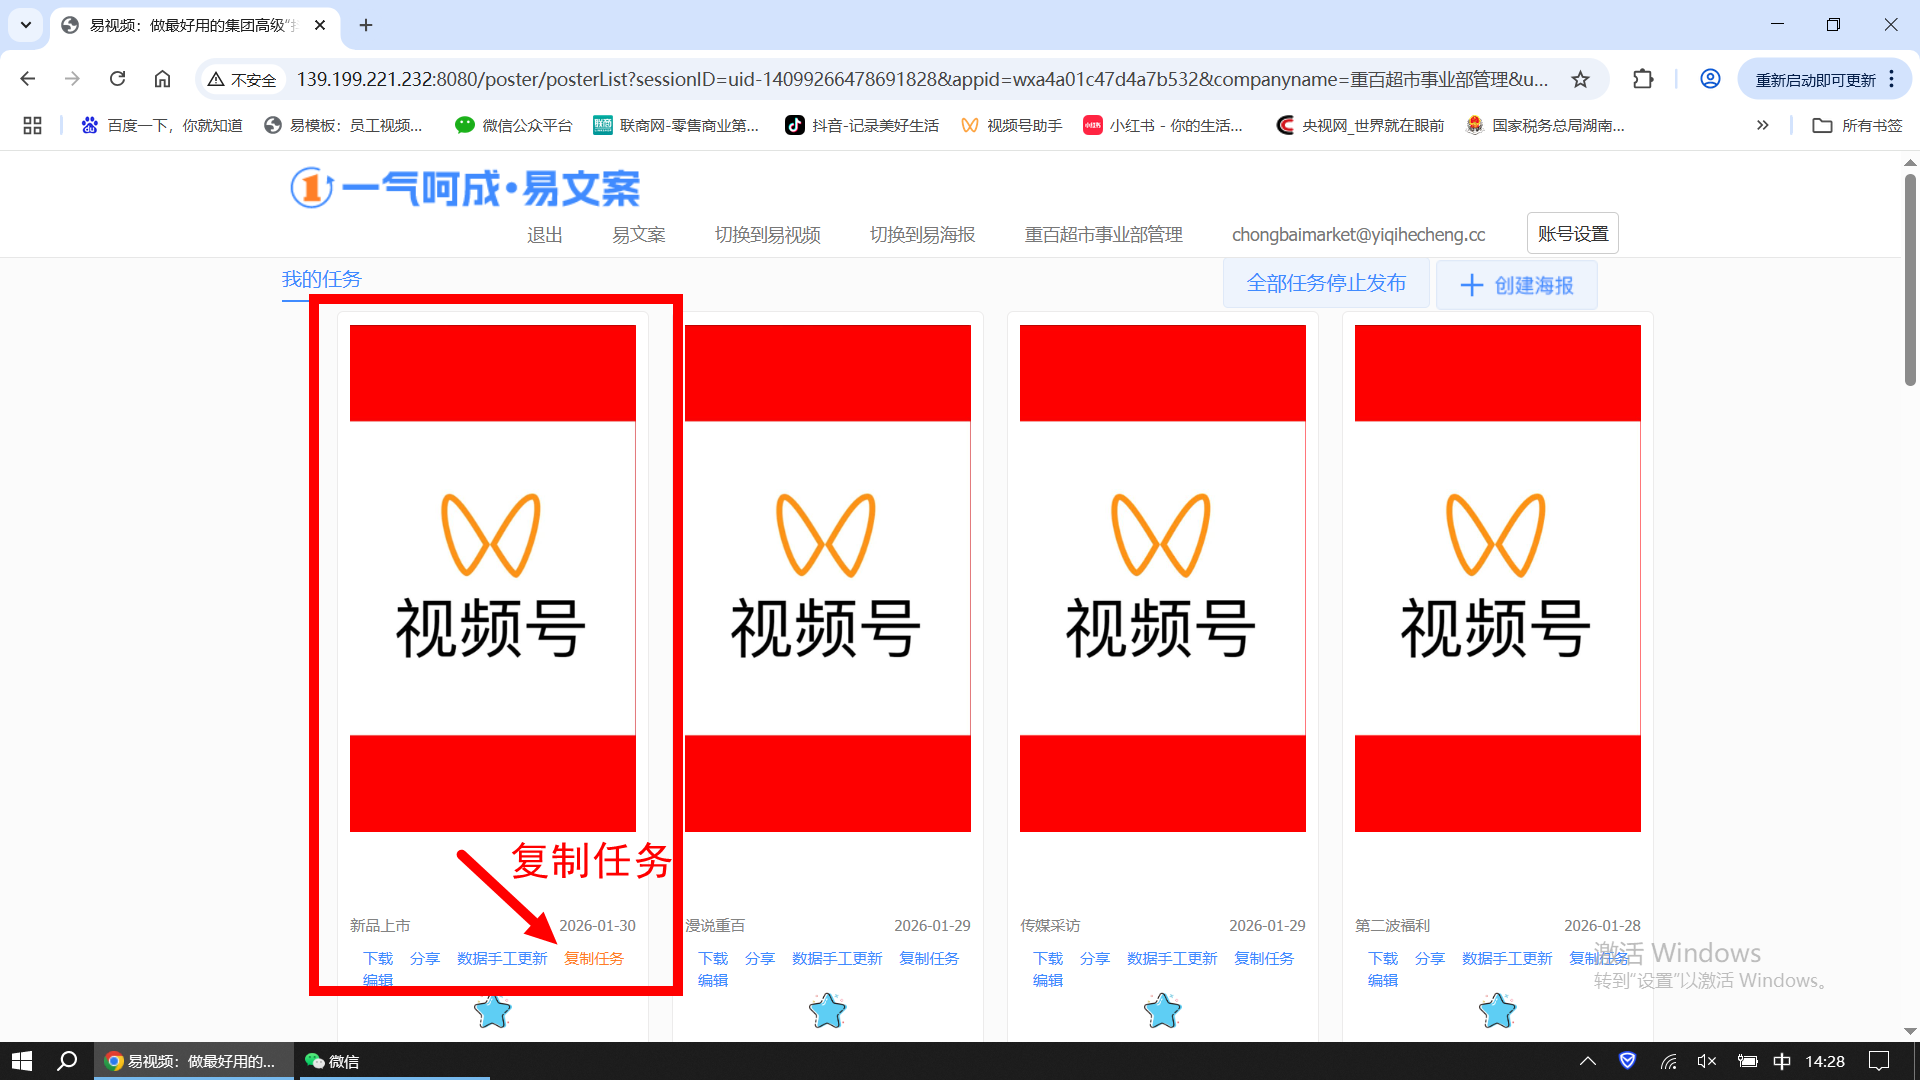
Task: Click the 不安全 site info indicator
Action: 242,79
